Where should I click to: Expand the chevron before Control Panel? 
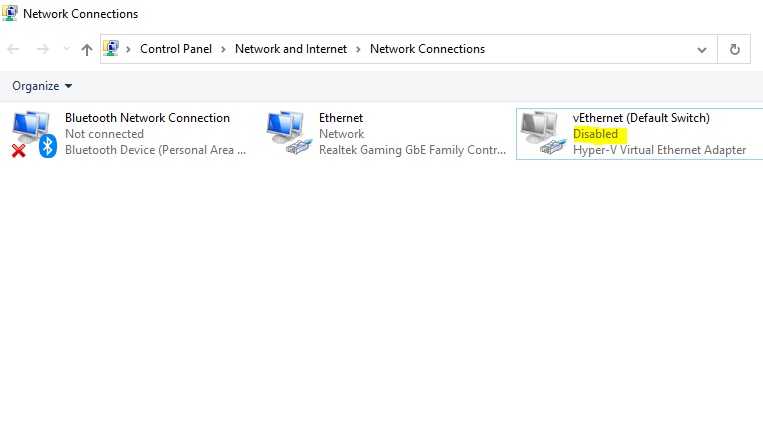tap(128, 49)
